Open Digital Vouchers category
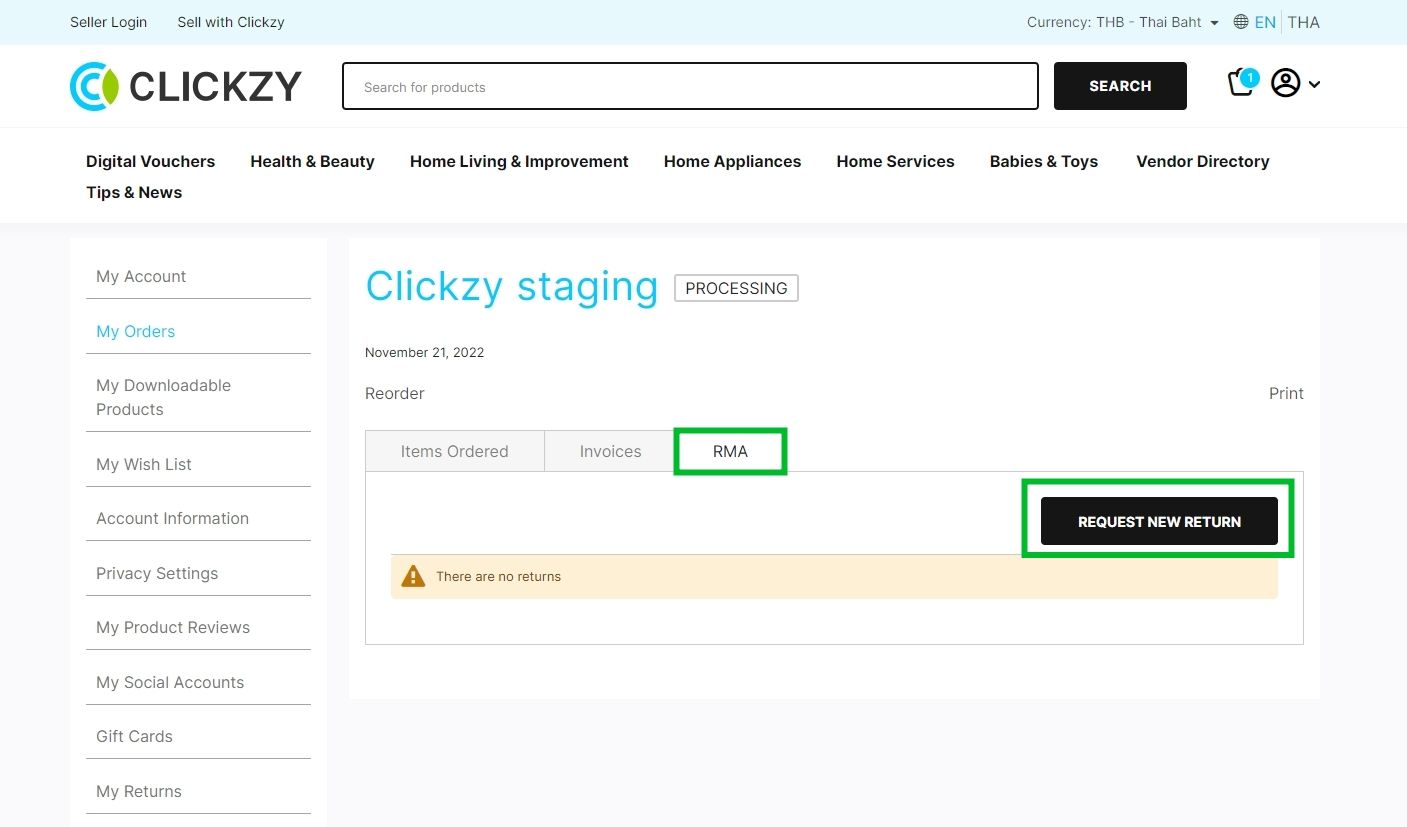 pos(150,161)
